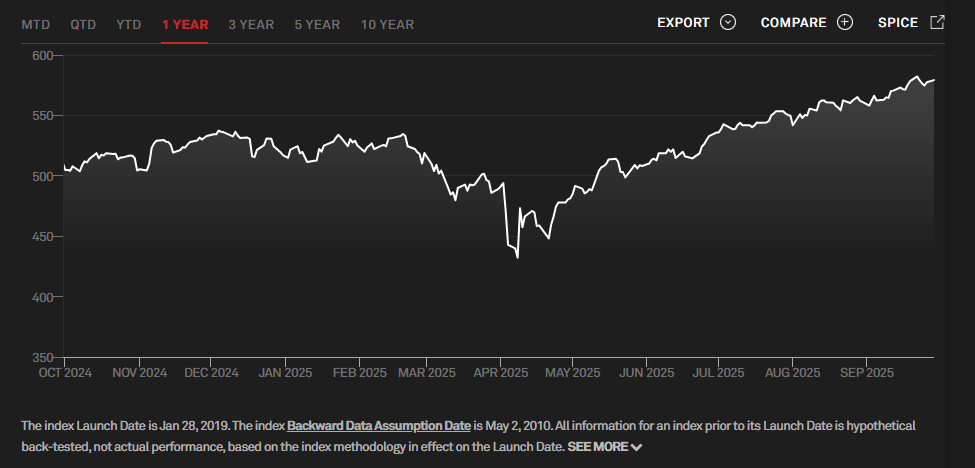
Task: Switch to the MTD time range
Action: pos(36,24)
